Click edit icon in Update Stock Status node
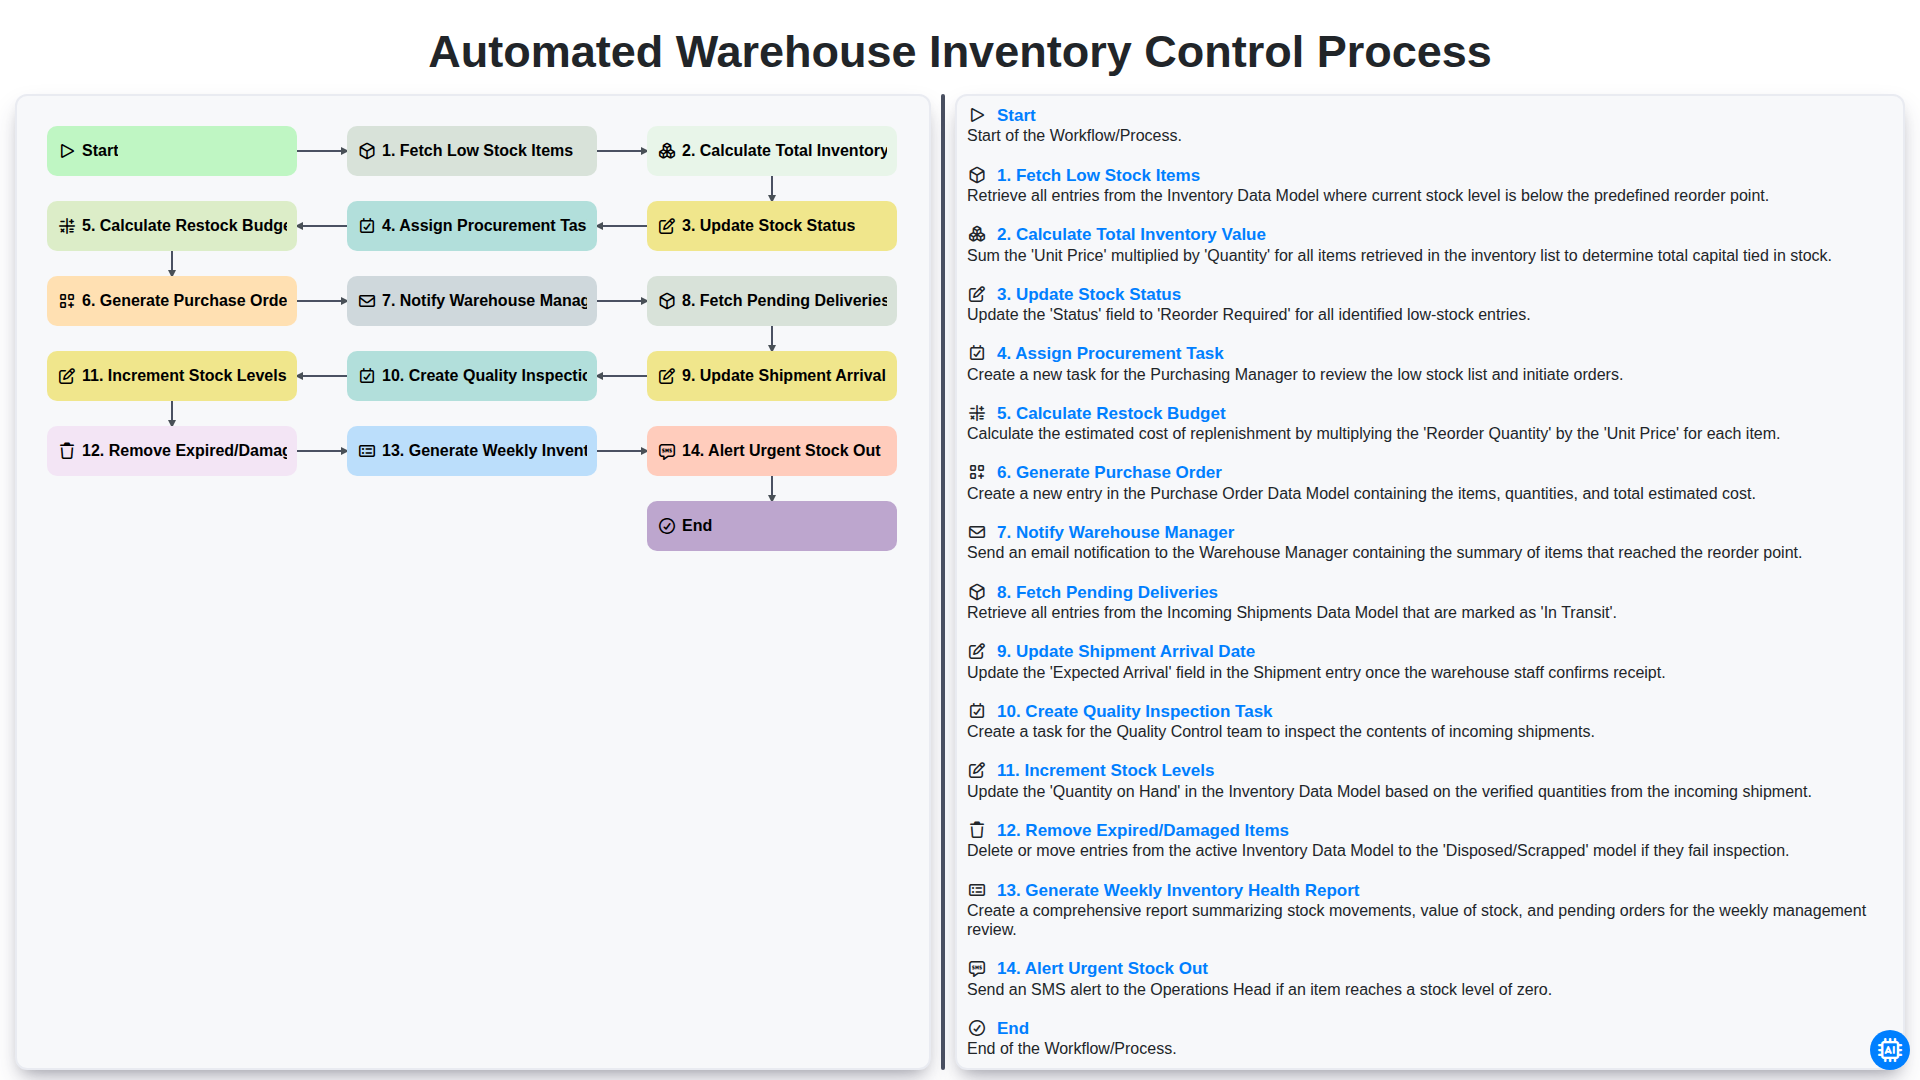Viewport: 1920px width, 1080px height. [667, 226]
